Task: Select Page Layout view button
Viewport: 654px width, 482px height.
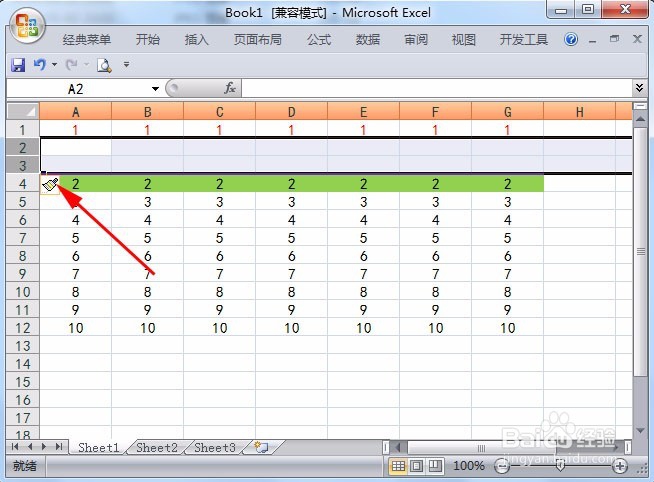Action: (416, 466)
